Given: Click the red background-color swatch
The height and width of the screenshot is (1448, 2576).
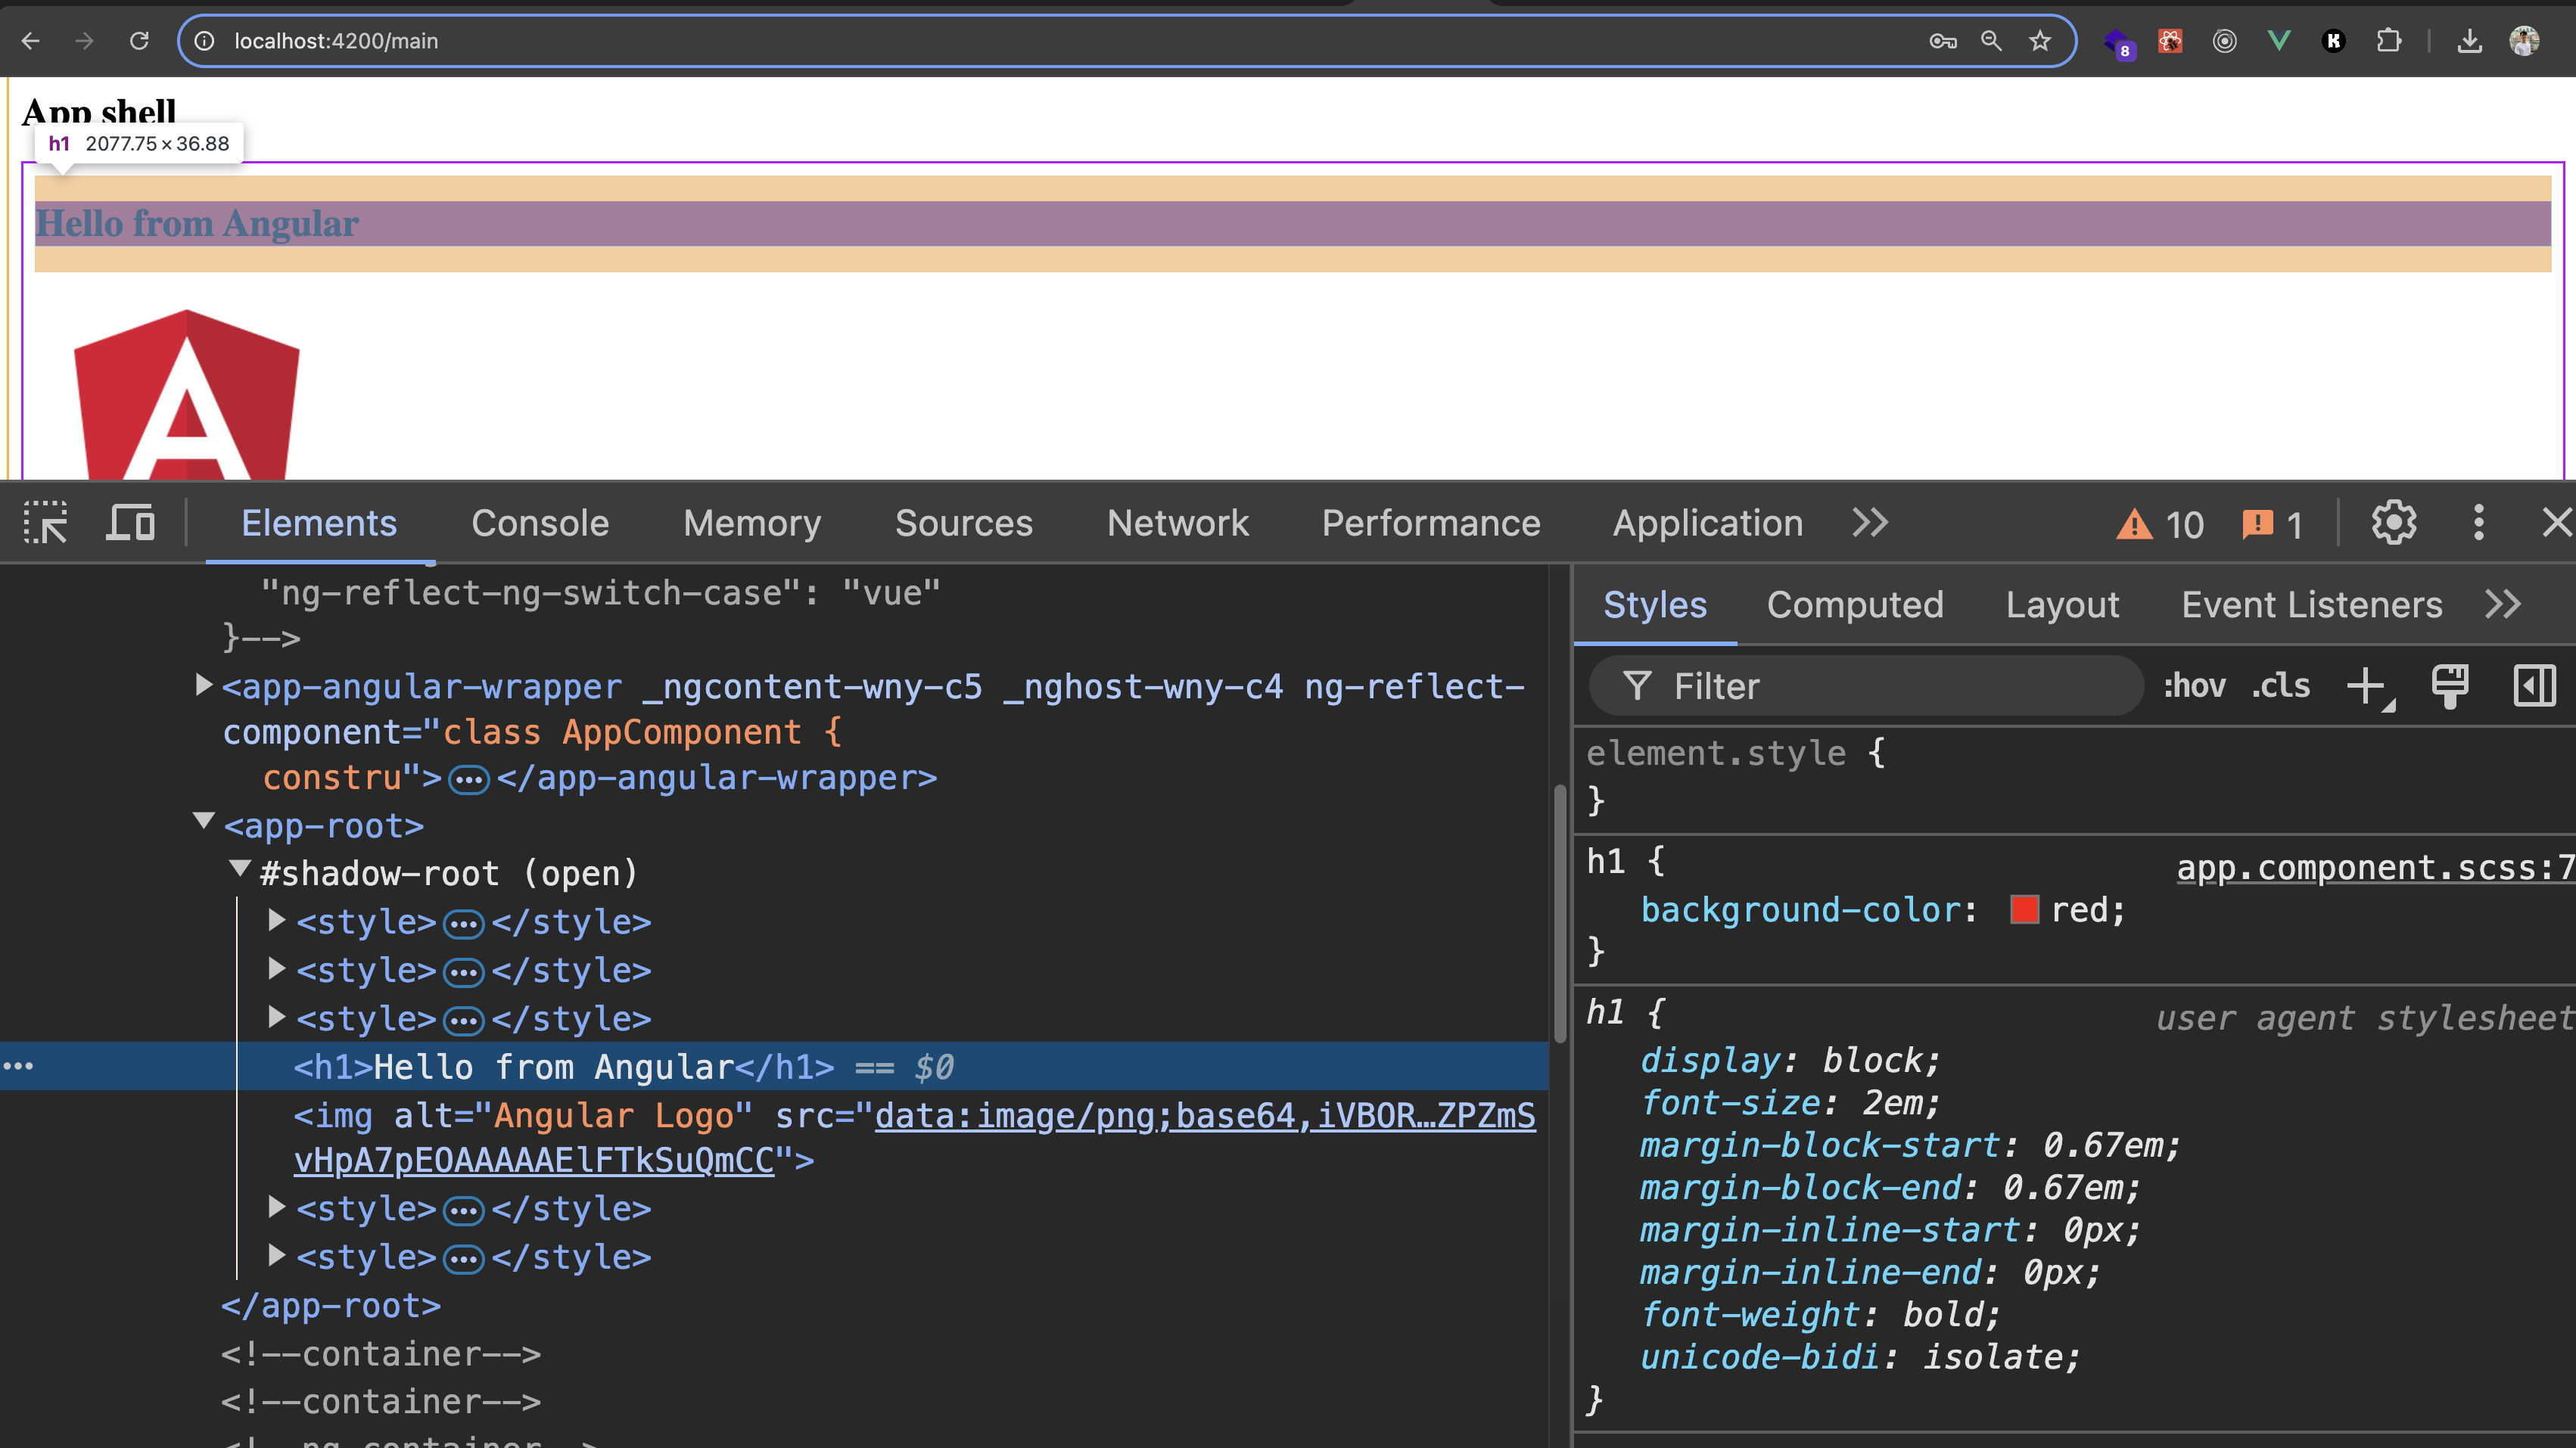Looking at the screenshot, I should (2026, 909).
